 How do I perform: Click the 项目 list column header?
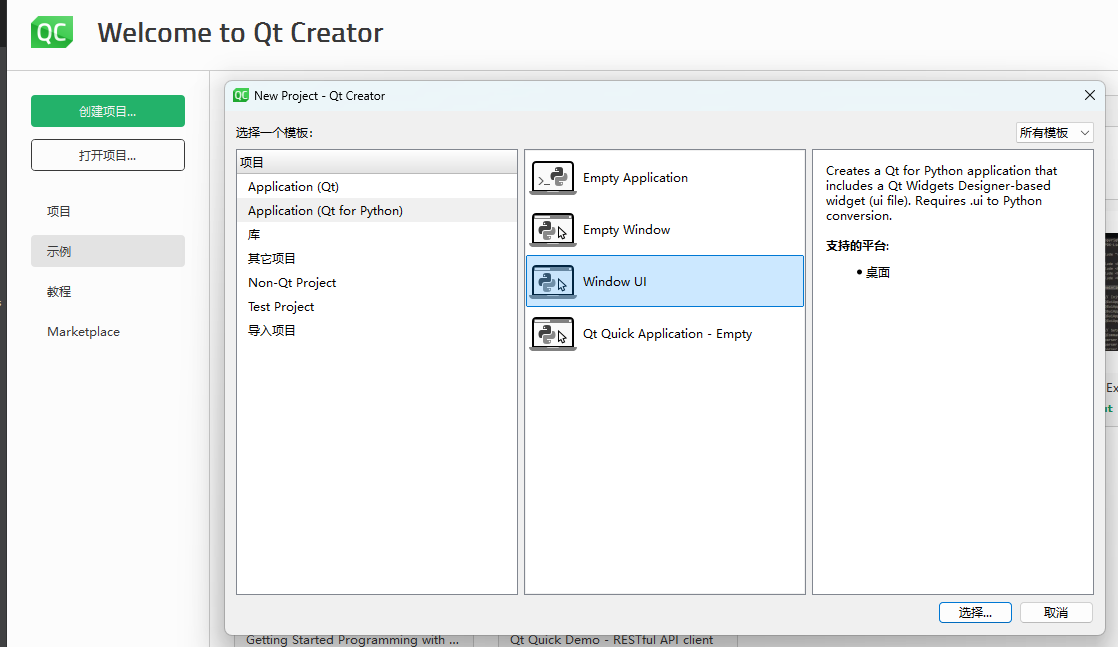click(x=376, y=162)
